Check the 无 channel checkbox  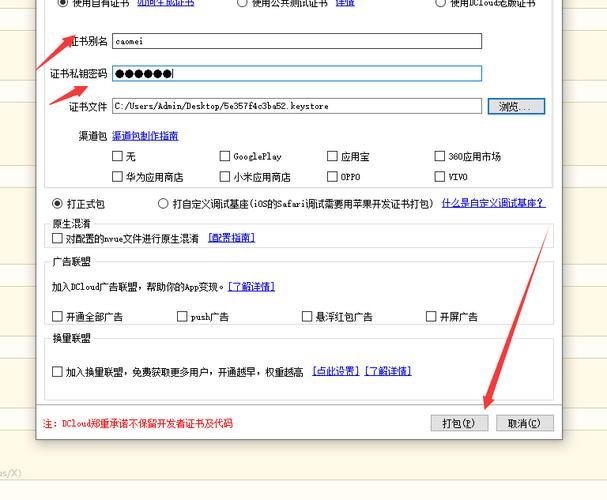coord(117,156)
